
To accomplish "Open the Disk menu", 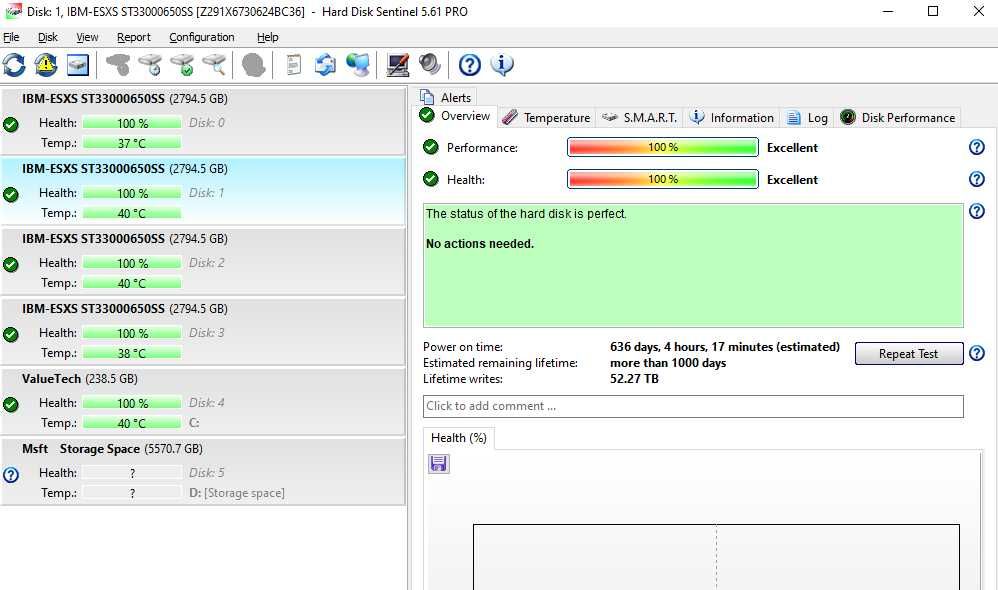I will pyautogui.click(x=48, y=37).
